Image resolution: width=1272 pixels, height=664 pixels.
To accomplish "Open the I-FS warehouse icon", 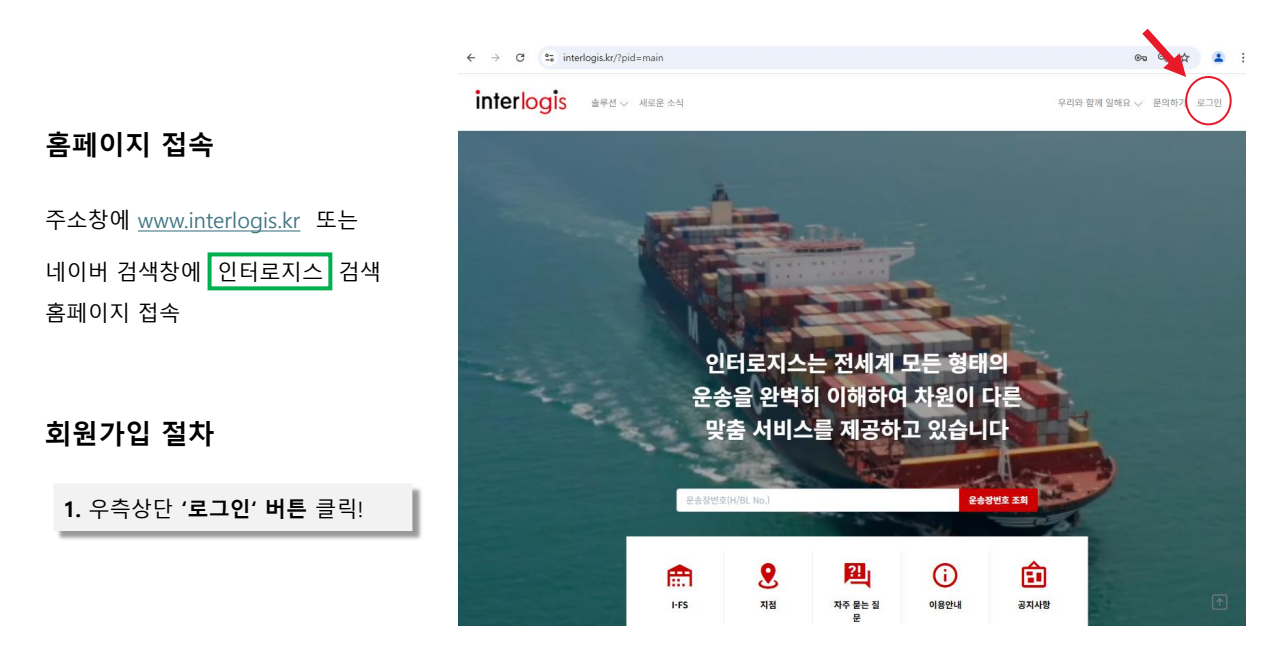I will click(679, 576).
